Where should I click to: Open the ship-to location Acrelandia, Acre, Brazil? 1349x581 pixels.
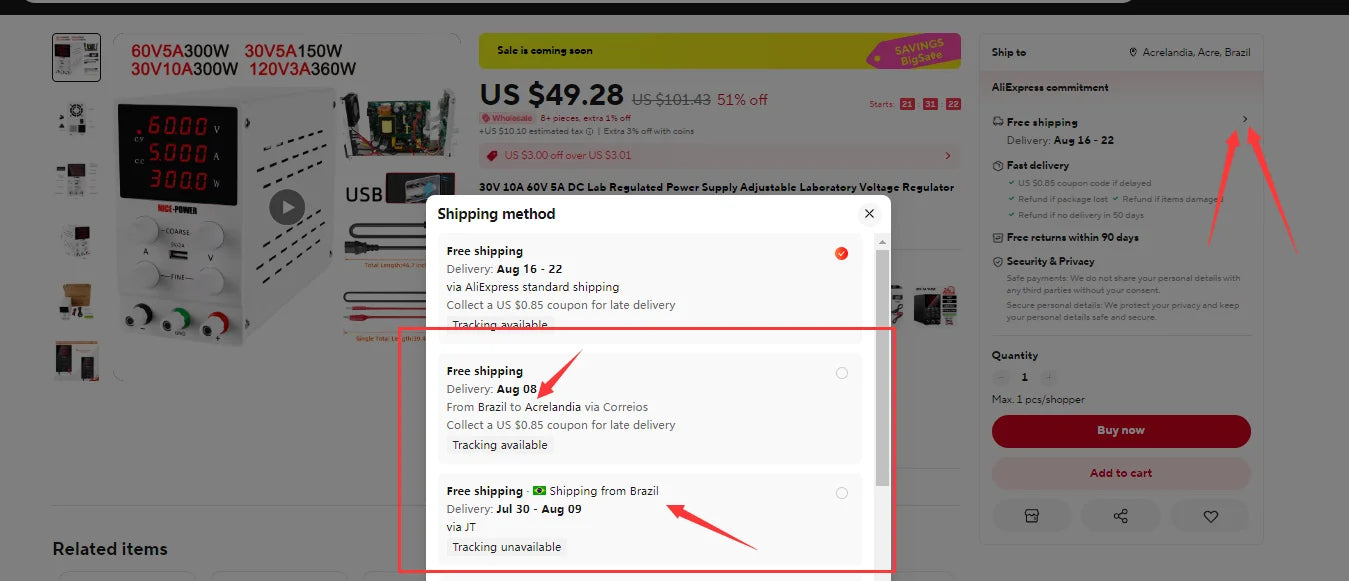(1196, 52)
